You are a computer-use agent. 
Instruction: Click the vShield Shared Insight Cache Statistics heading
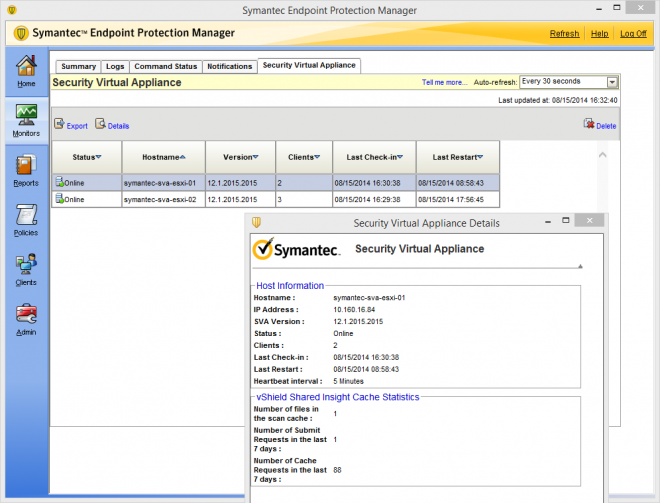pos(338,397)
